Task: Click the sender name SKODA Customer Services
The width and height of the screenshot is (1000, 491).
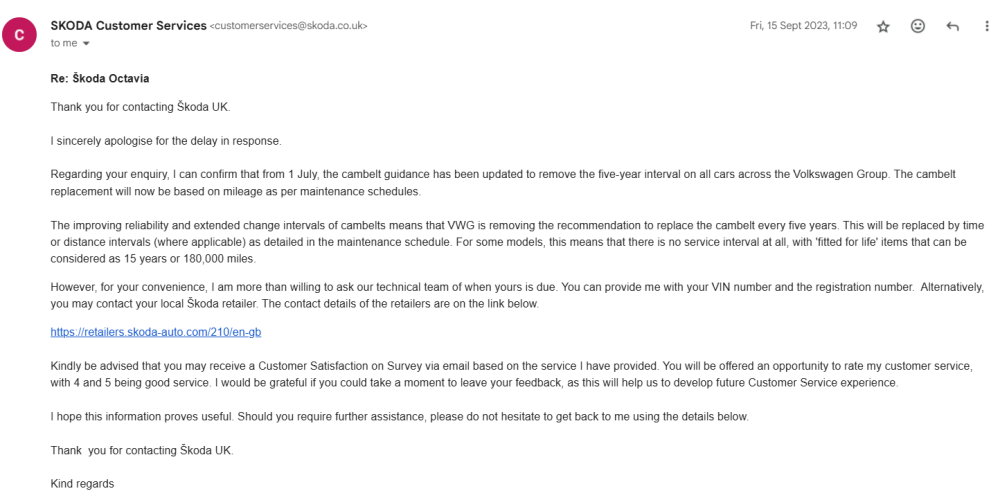Action: click(x=128, y=26)
